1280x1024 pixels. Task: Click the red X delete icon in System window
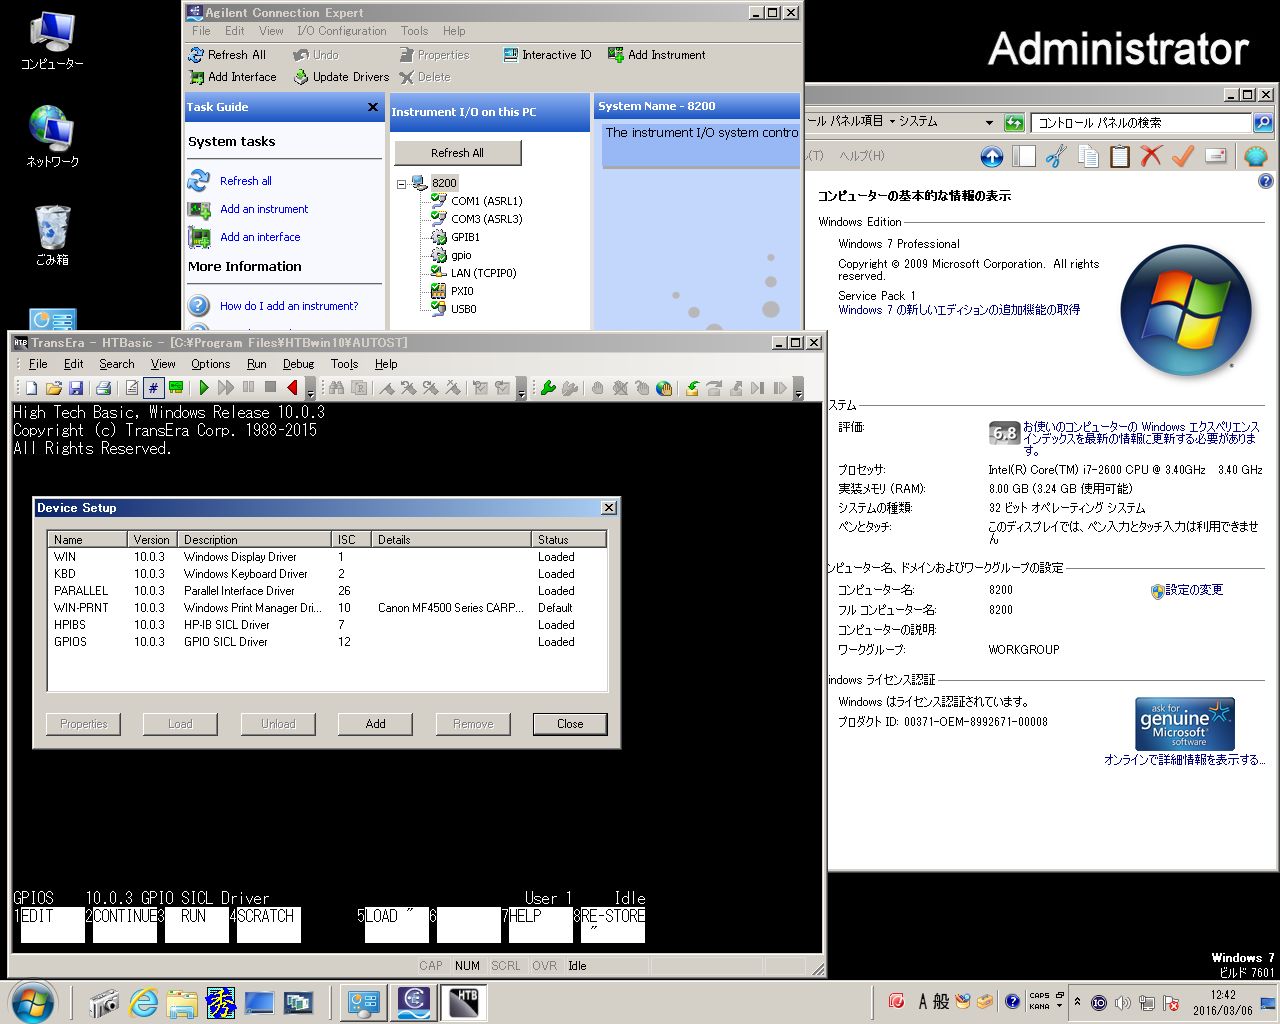[x=1152, y=156]
